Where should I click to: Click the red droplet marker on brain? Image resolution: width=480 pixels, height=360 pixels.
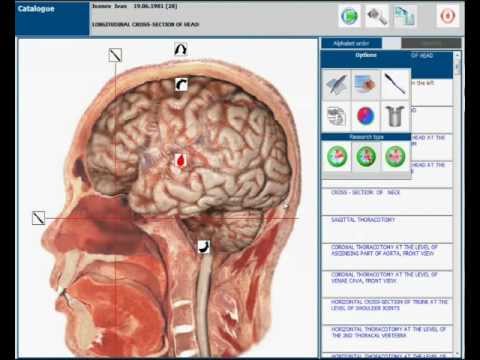tap(180, 161)
